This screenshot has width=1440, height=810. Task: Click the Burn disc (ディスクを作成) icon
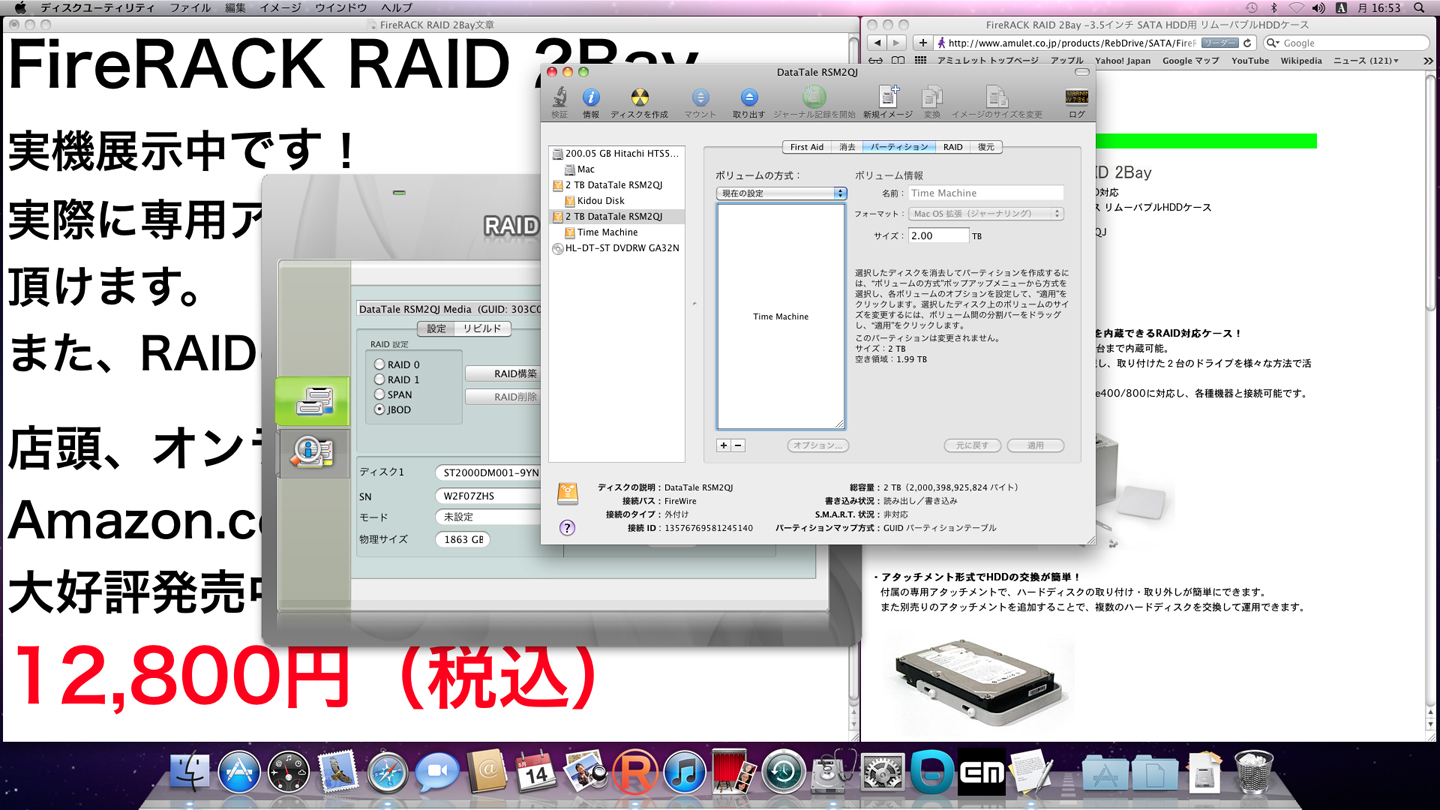[x=639, y=97]
